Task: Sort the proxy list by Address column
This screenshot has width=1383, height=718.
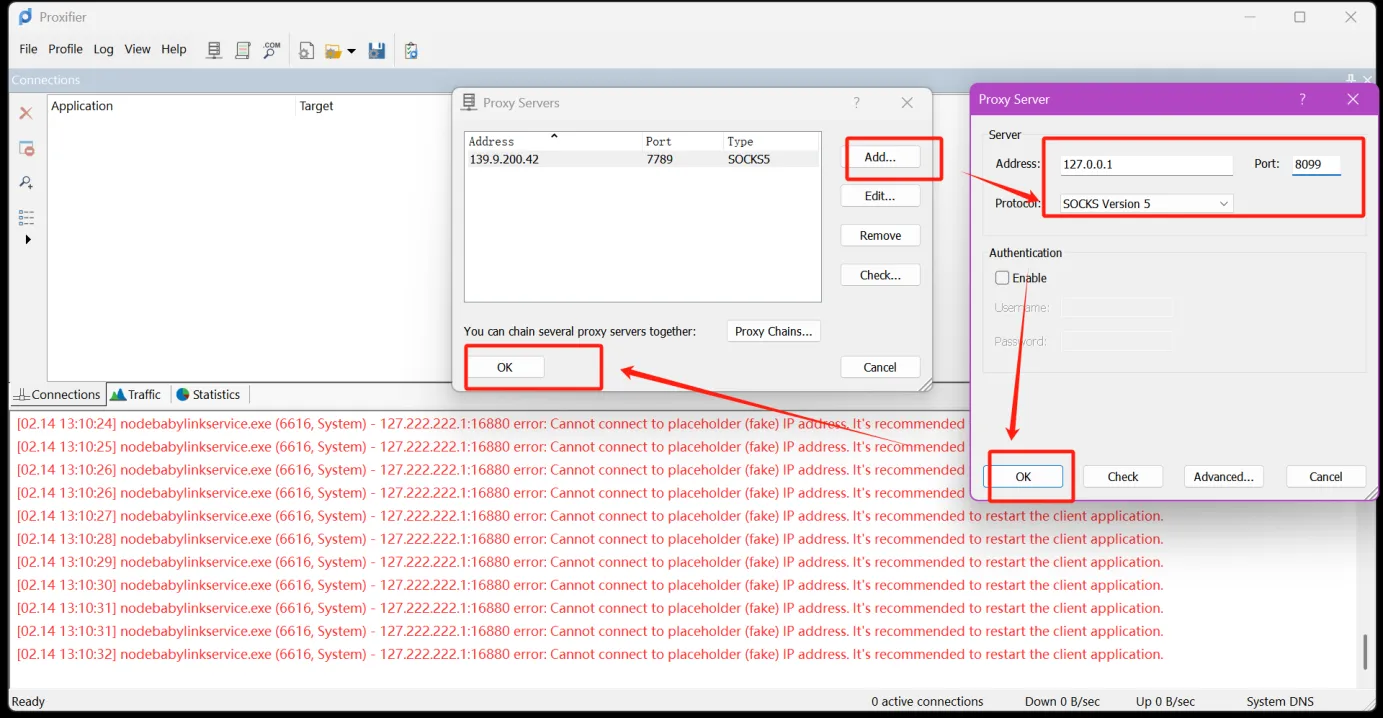Action: tap(552, 141)
